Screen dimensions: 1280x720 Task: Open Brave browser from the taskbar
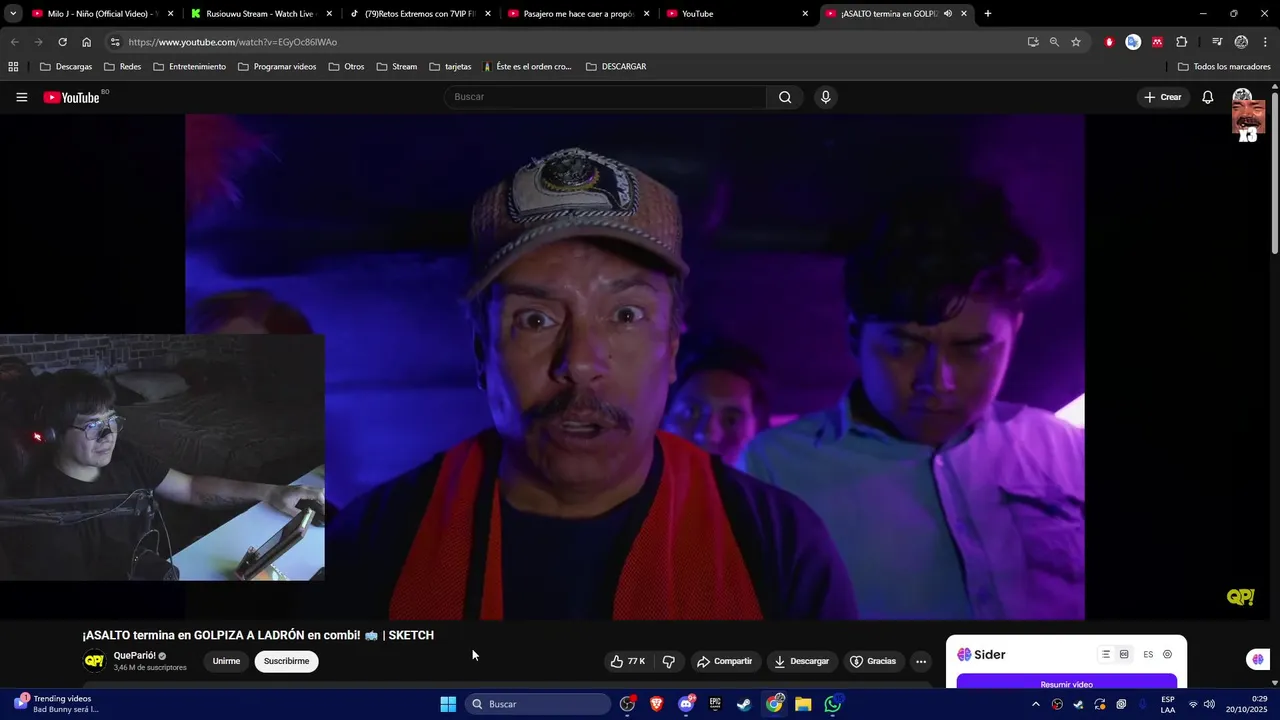pos(656,704)
